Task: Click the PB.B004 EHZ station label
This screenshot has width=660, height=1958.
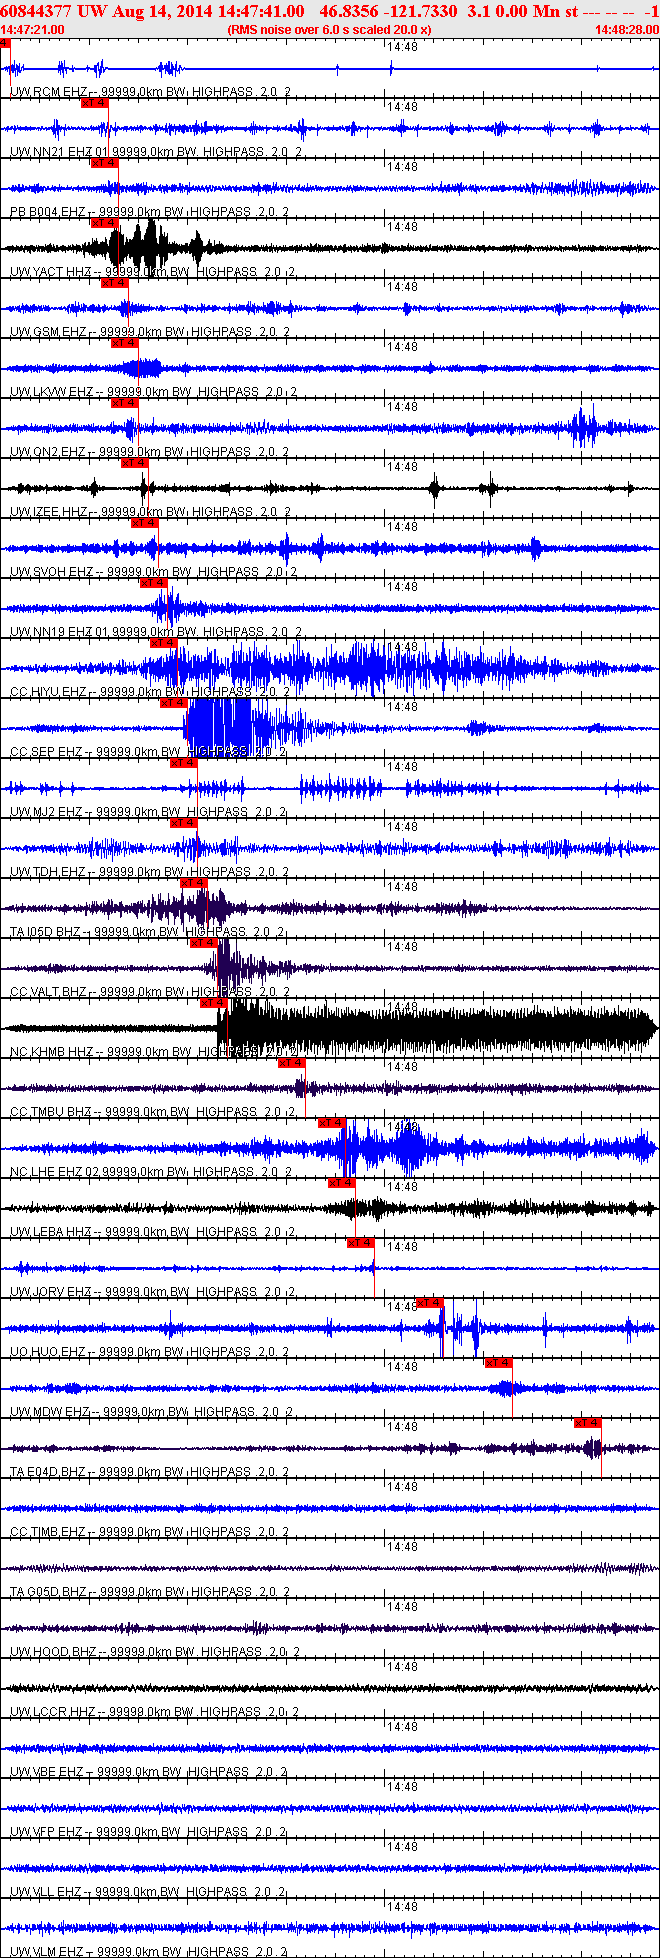Action: click(48, 212)
